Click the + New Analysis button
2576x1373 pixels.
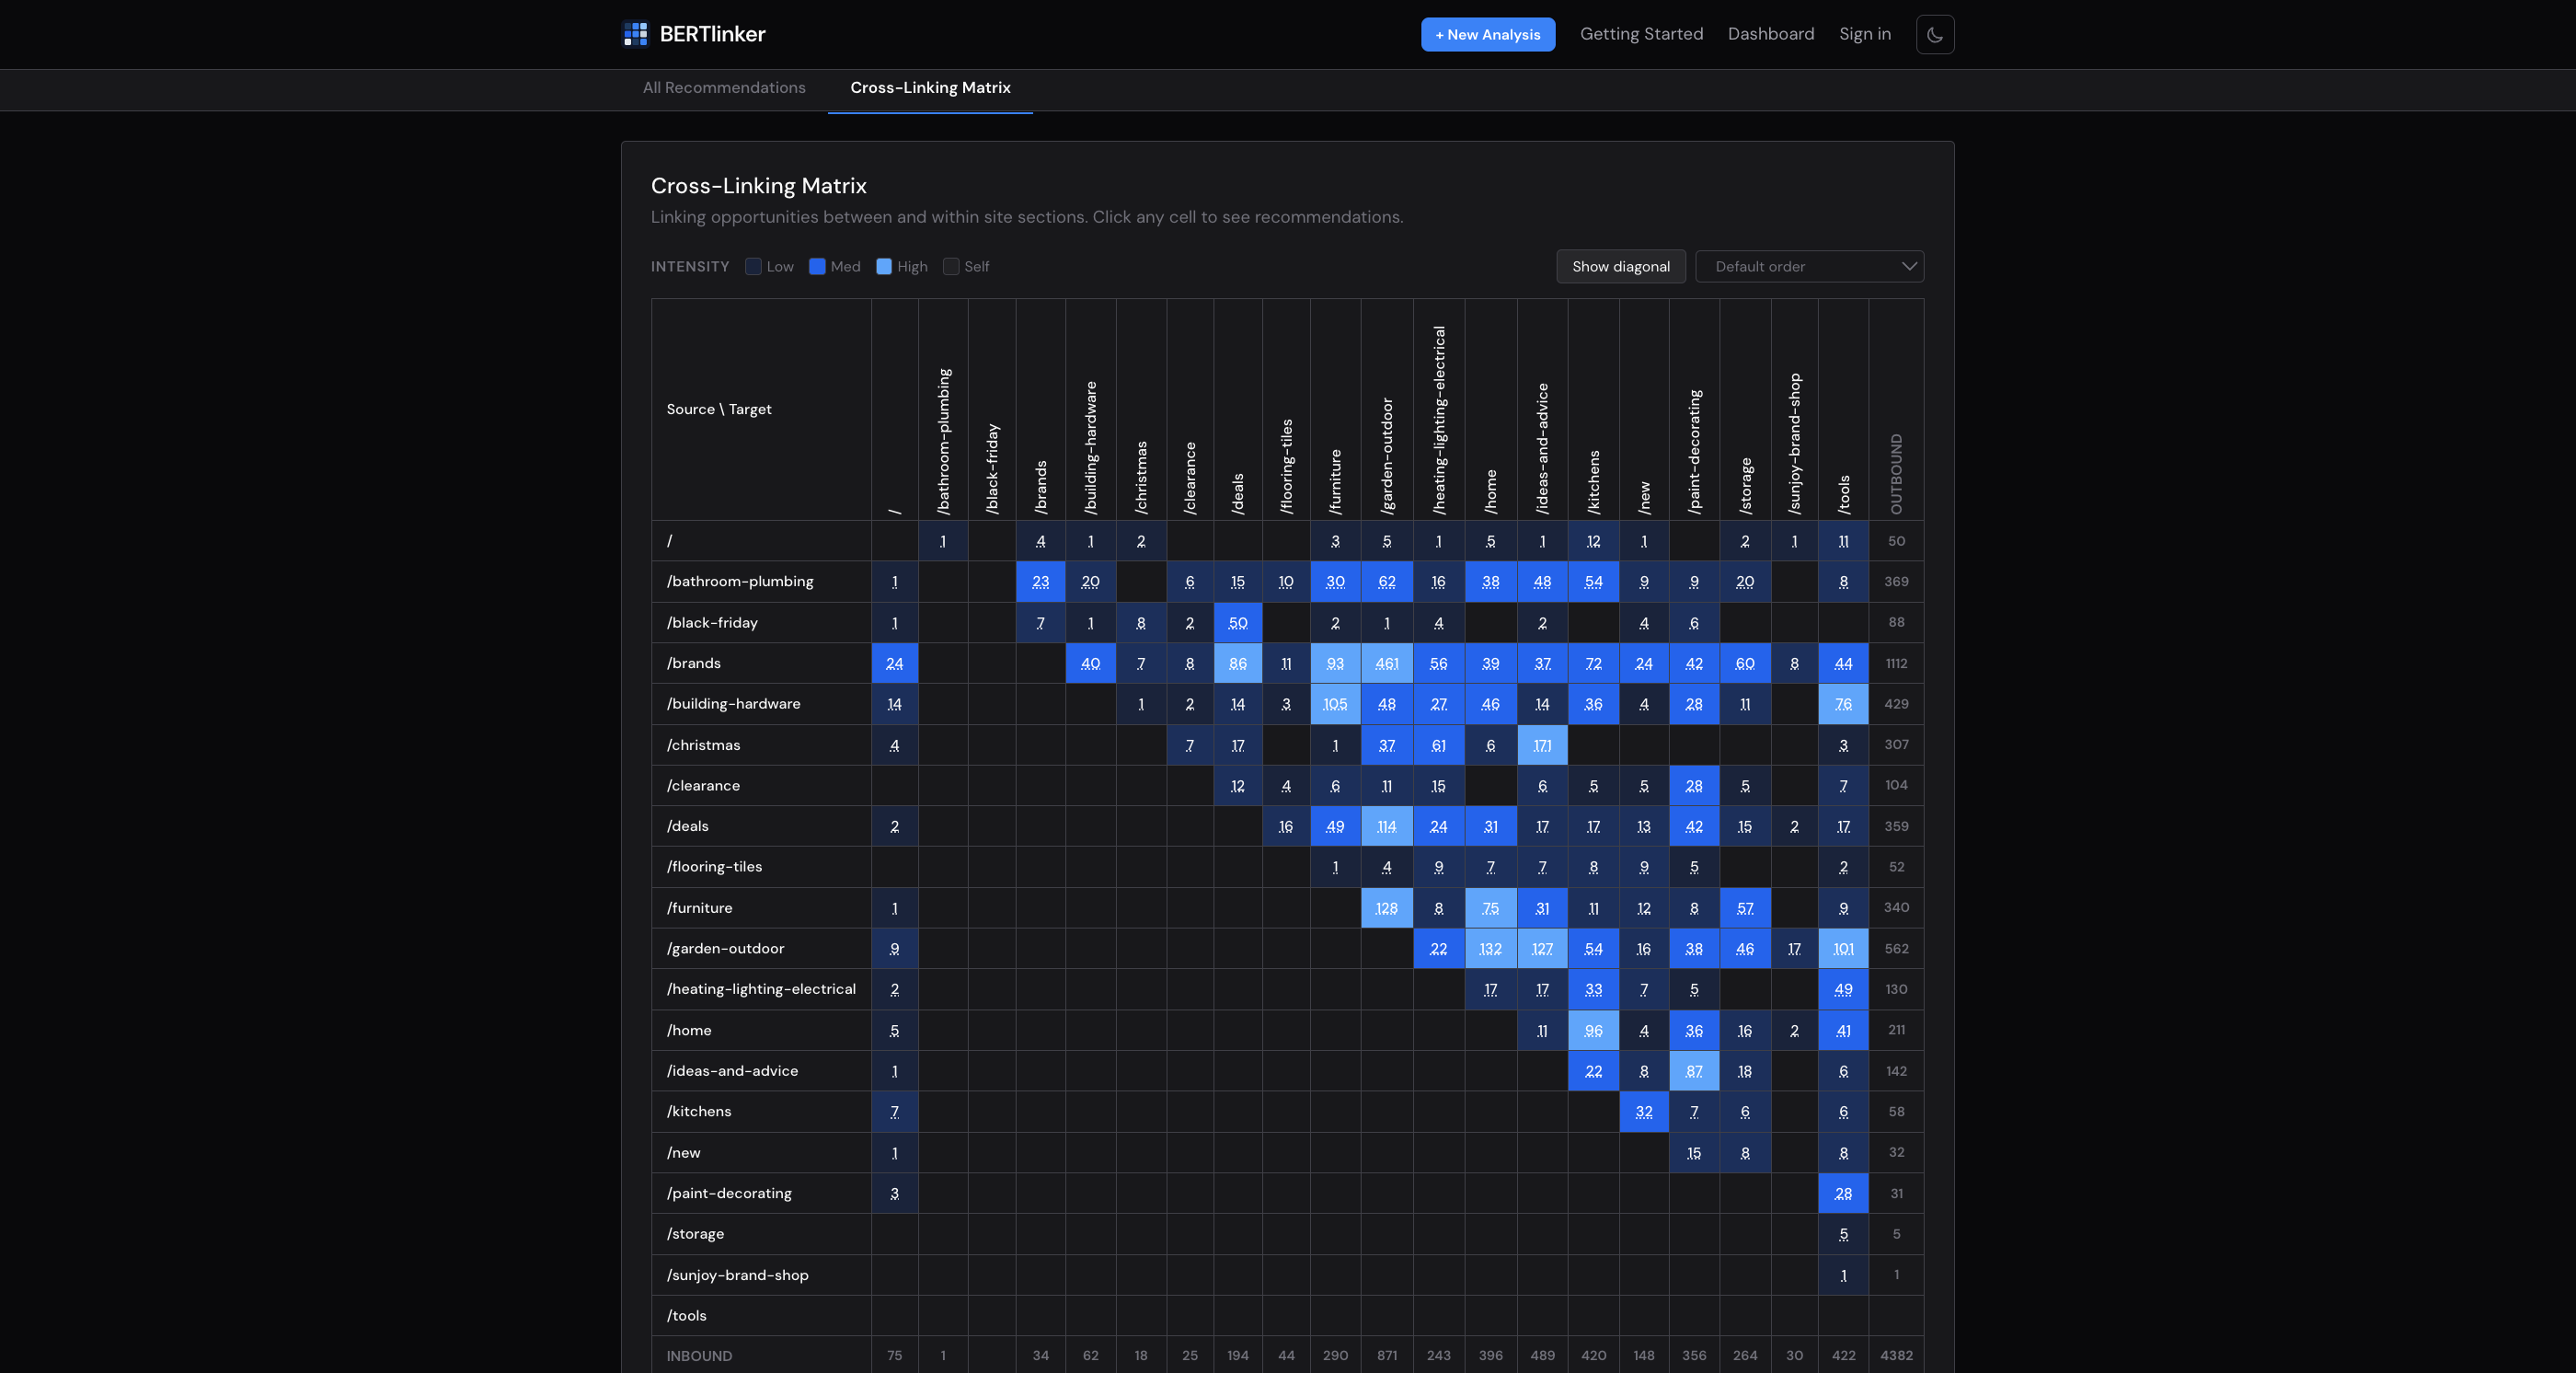1487,34
